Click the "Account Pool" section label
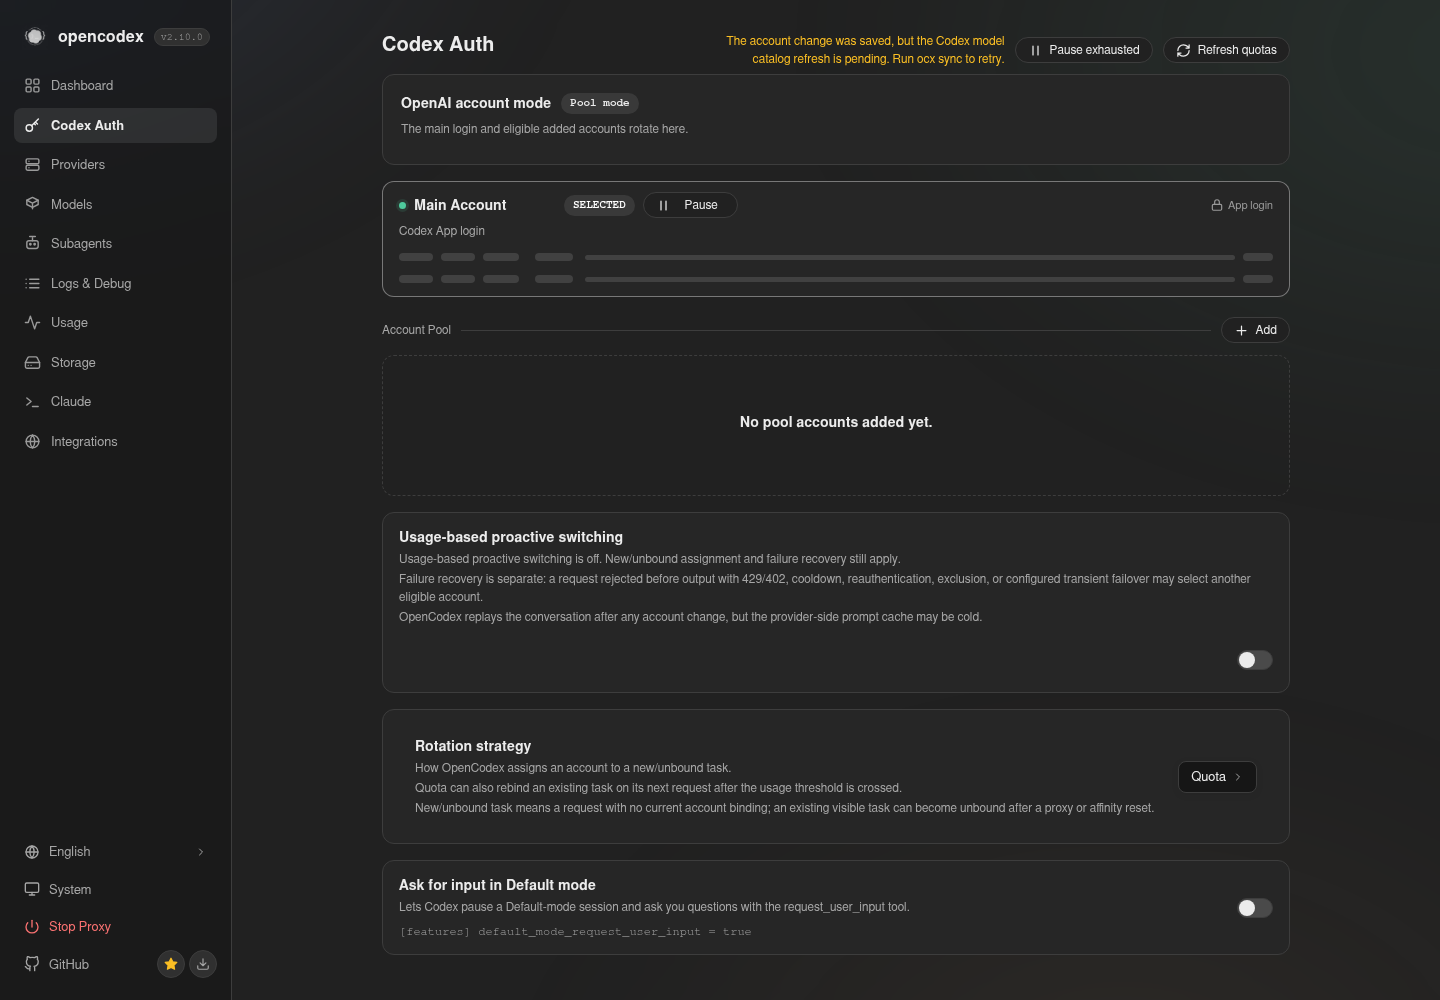The image size is (1440, 1000). pos(416,330)
